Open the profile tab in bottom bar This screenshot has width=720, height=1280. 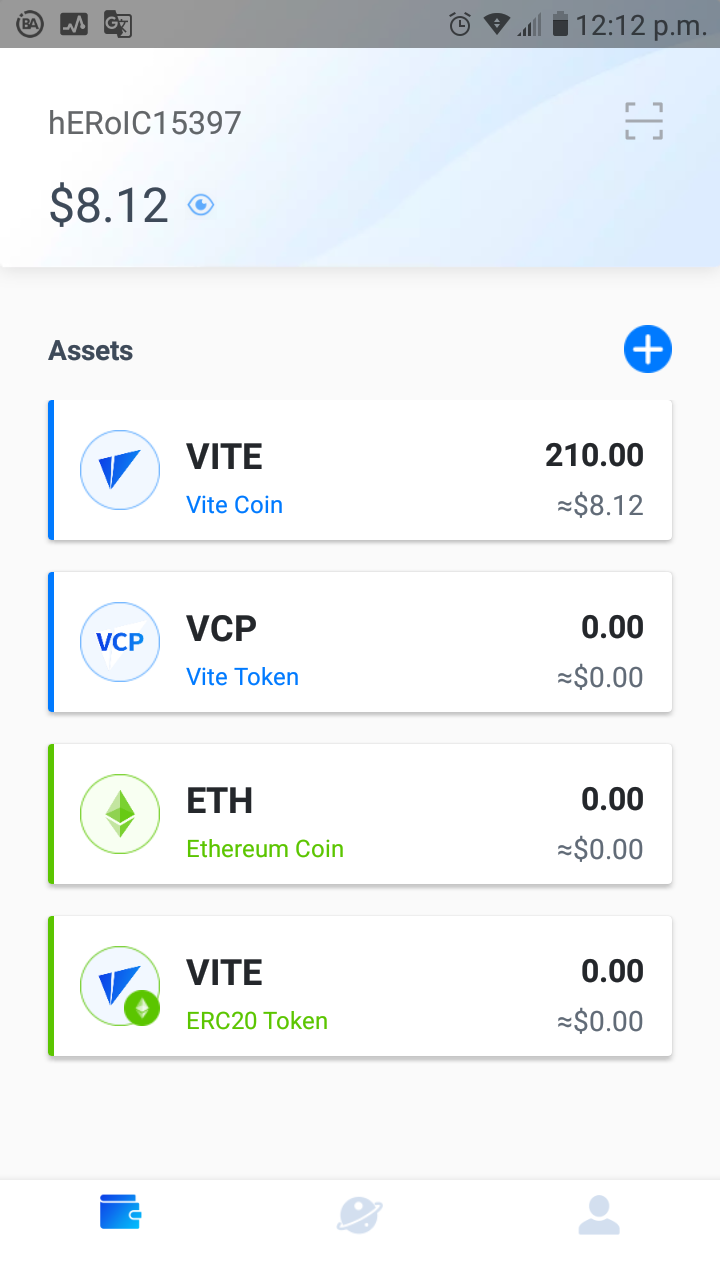pyautogui.click(x=599, y=1214)
